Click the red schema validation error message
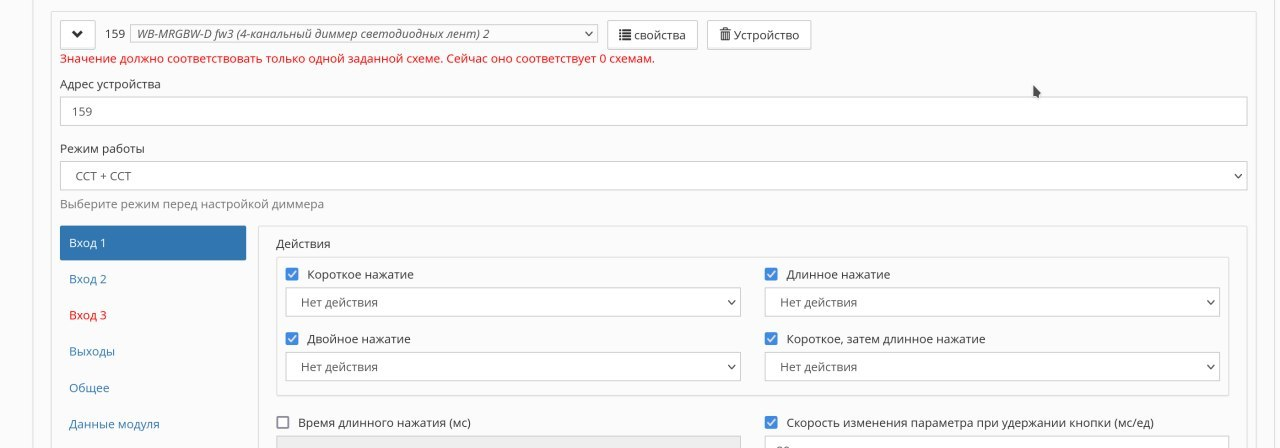The height and width of the screenshot is (448, 1280). 358,59
